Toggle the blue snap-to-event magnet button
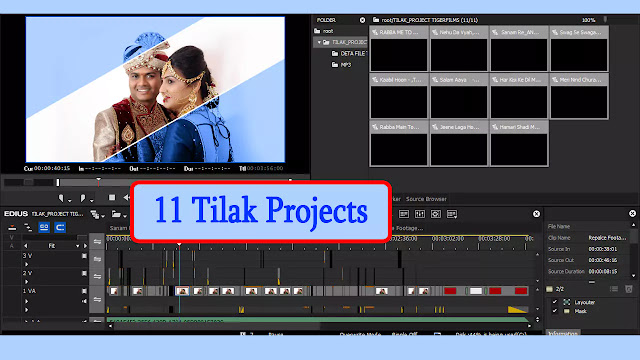This screenshot has height=360, width=640. tap(60, 227)
